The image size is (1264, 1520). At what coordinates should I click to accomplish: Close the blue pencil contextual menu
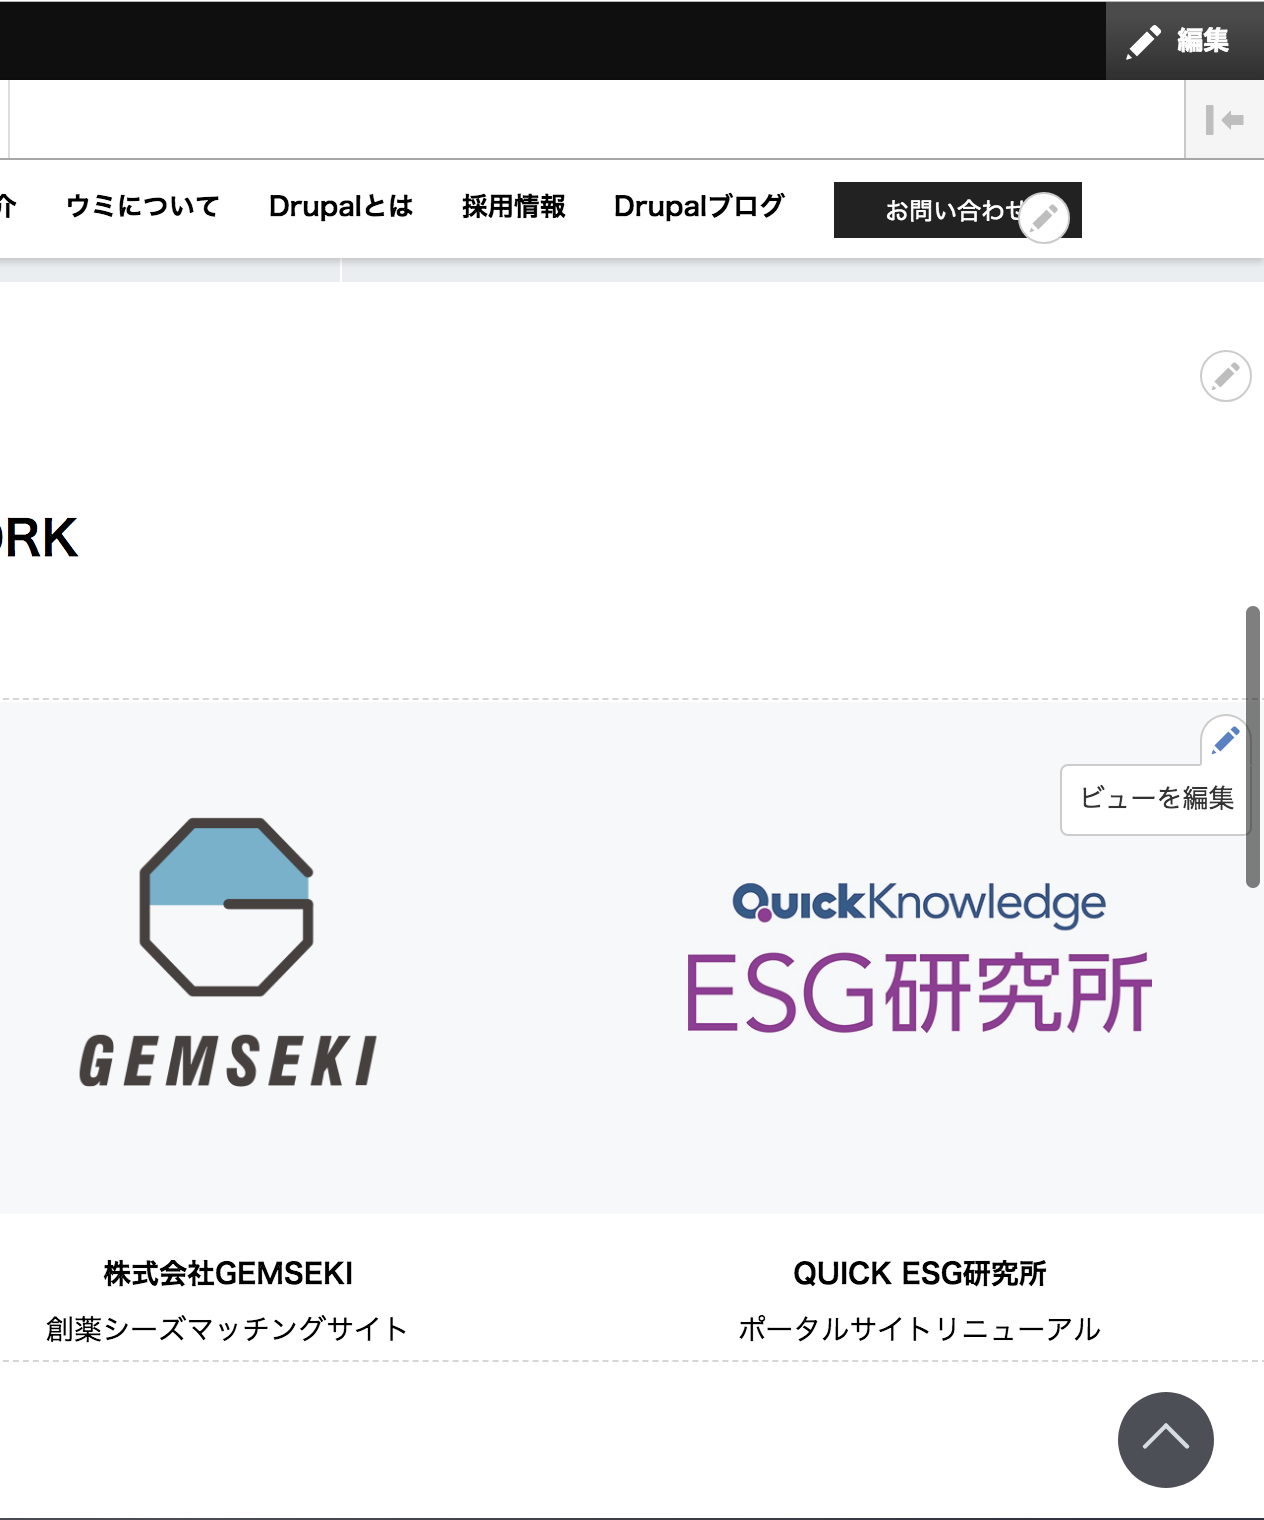pyautogui.click(x=1225, y=740)
